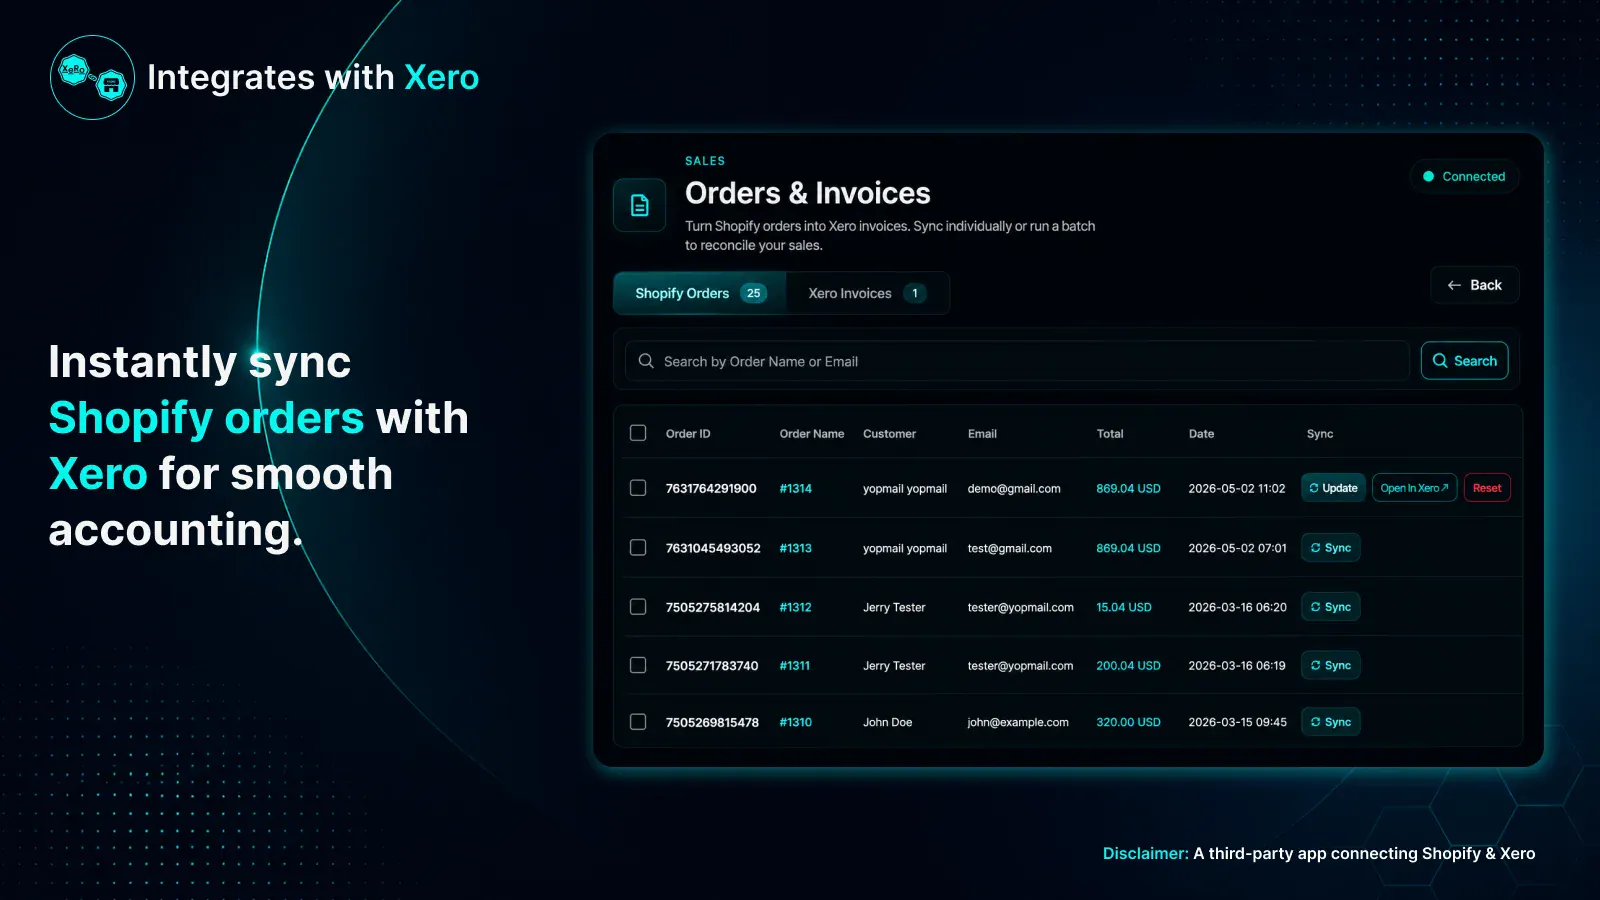Viewport: 1600px width, 900px height.
Task: Tick the checkbox for order #1311
Action: (638, 665)
